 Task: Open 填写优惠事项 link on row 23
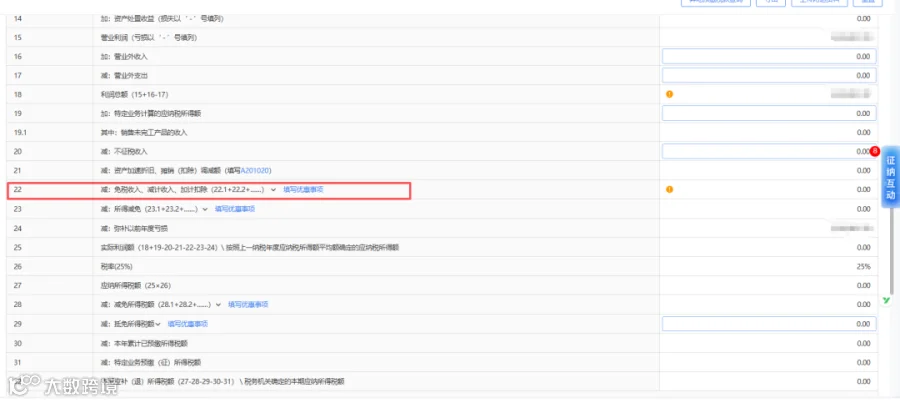click(235, 209)
